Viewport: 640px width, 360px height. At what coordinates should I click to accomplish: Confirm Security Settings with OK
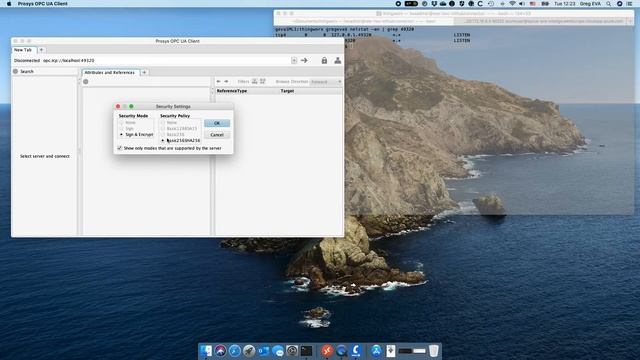[x=217, y=123]
